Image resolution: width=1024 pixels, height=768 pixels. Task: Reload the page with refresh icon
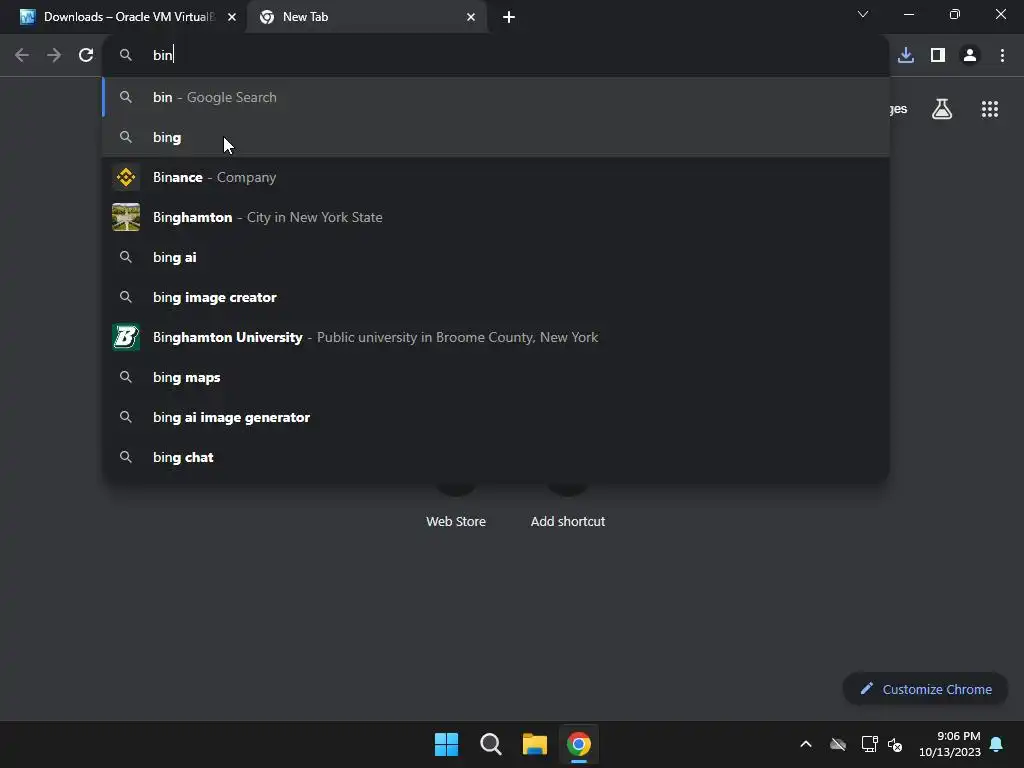(86, 56)
